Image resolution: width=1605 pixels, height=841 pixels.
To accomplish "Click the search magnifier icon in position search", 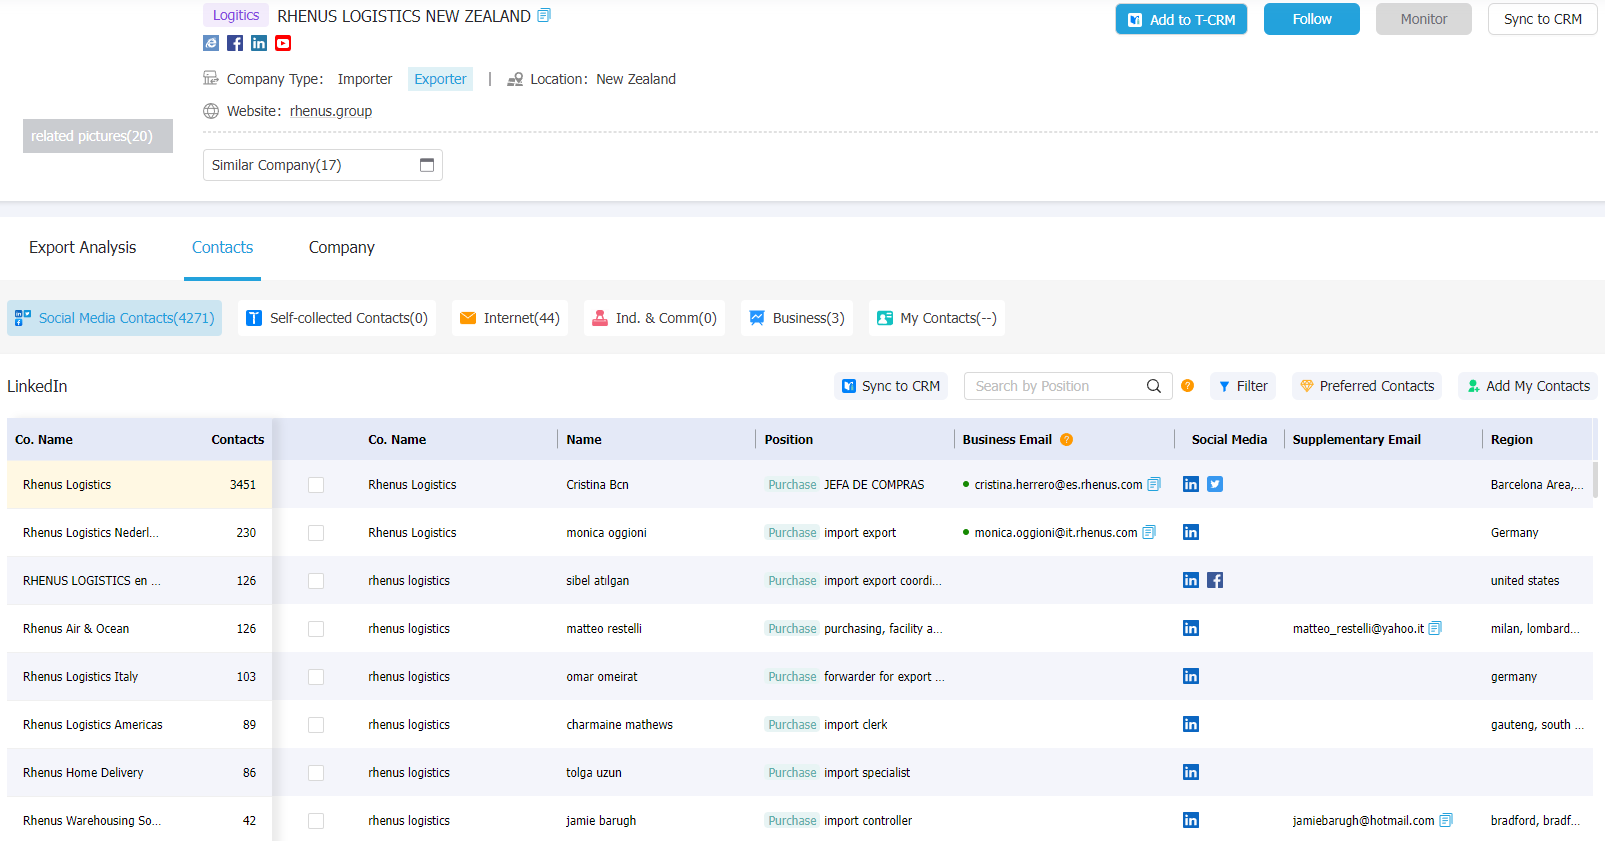I will [x=1154, y=386].
